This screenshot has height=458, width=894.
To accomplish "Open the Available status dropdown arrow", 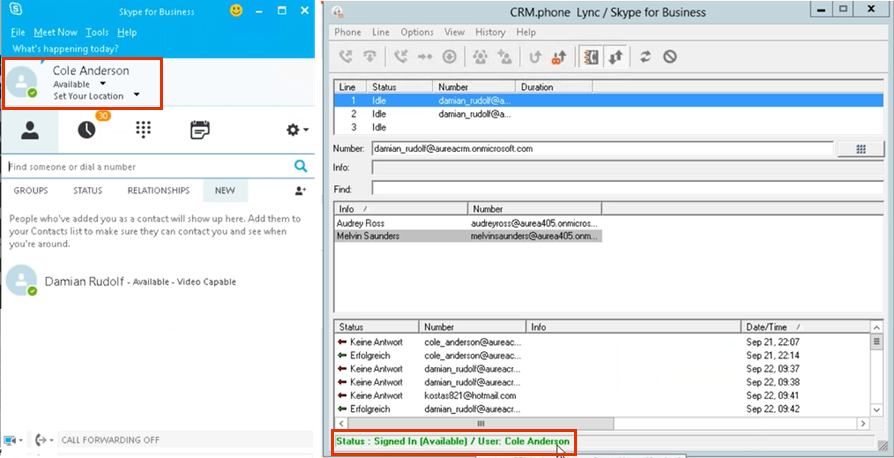I will [x=103, y=84].
